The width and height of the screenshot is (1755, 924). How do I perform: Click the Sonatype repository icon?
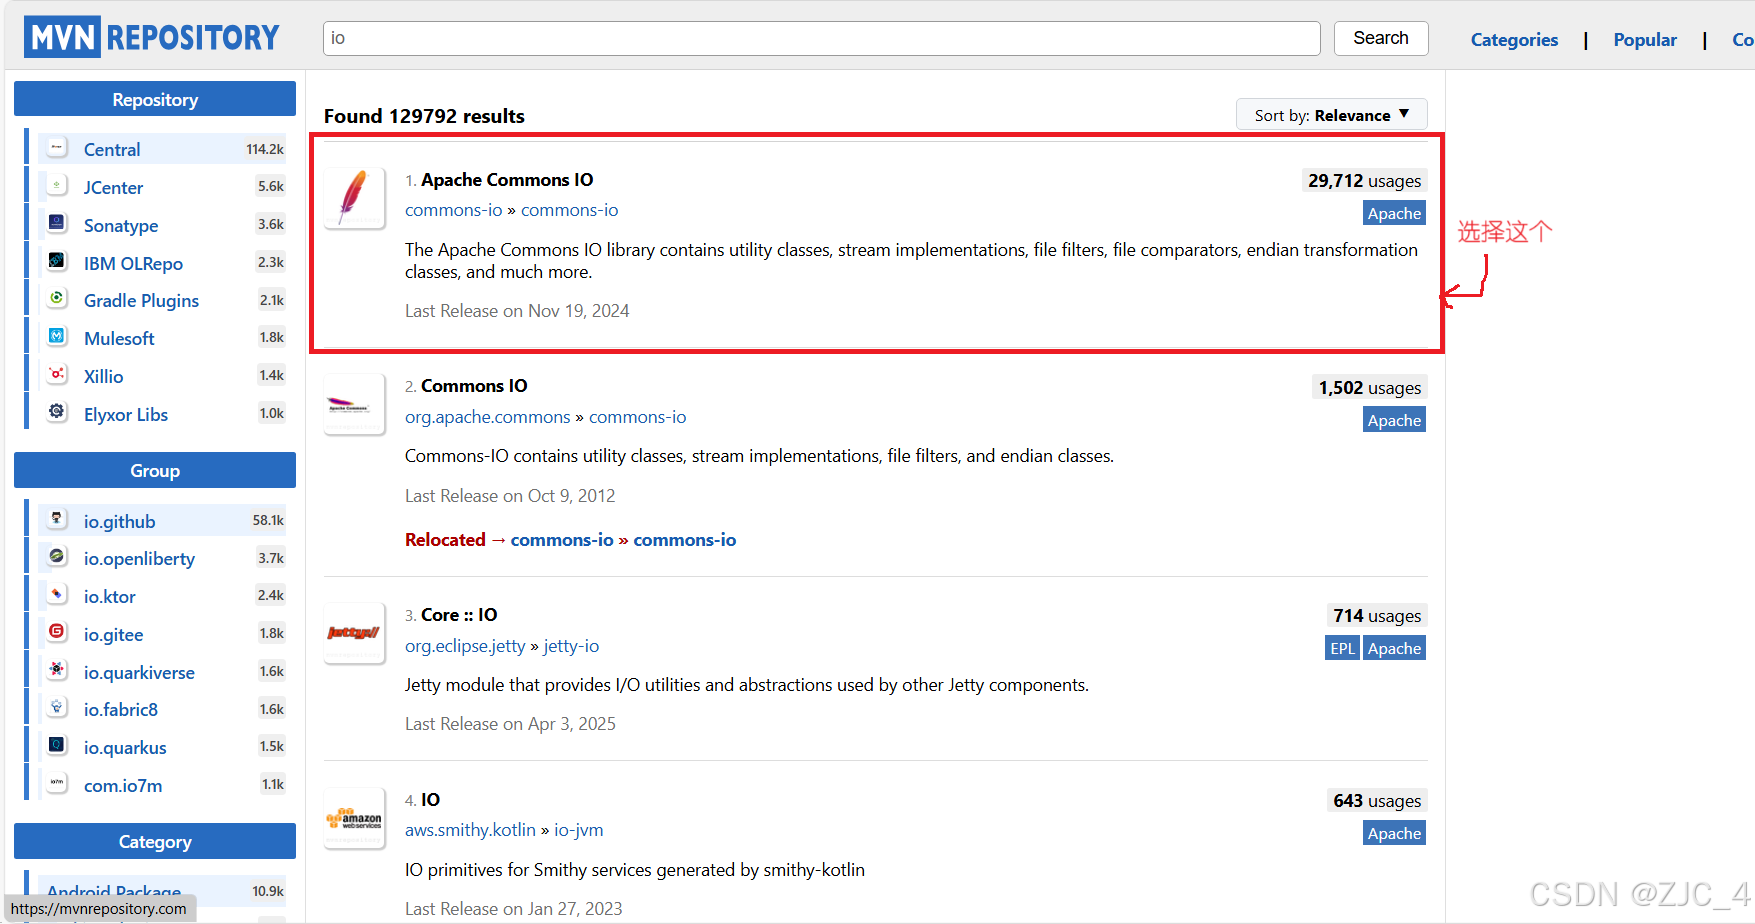pos(57,224)
